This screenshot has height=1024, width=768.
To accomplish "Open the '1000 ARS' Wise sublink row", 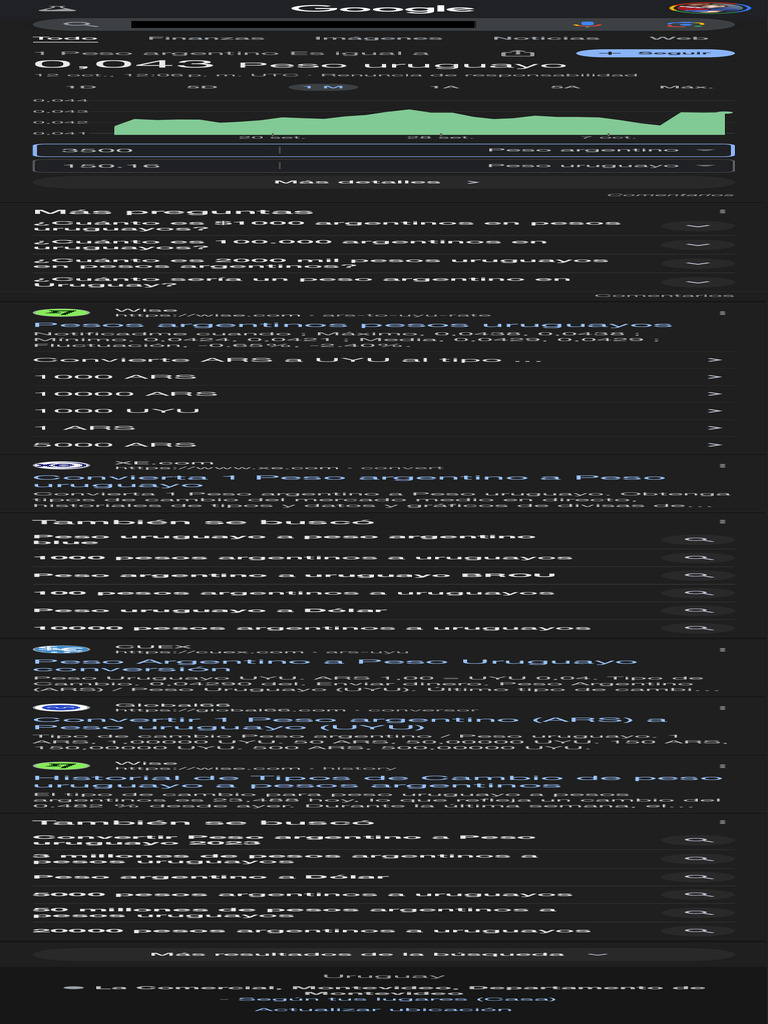I will [x=384, y=377].
